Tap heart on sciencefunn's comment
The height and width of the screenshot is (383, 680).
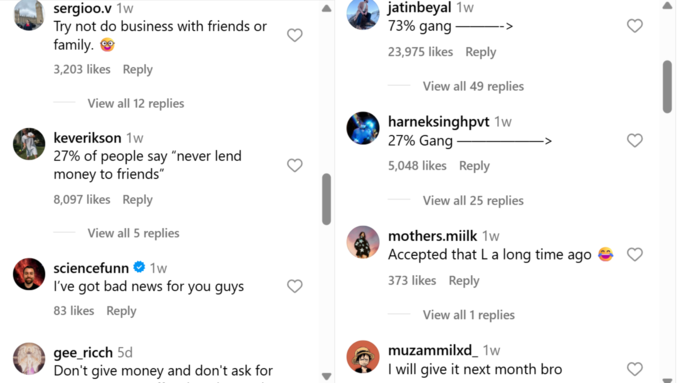coord(294,286)
